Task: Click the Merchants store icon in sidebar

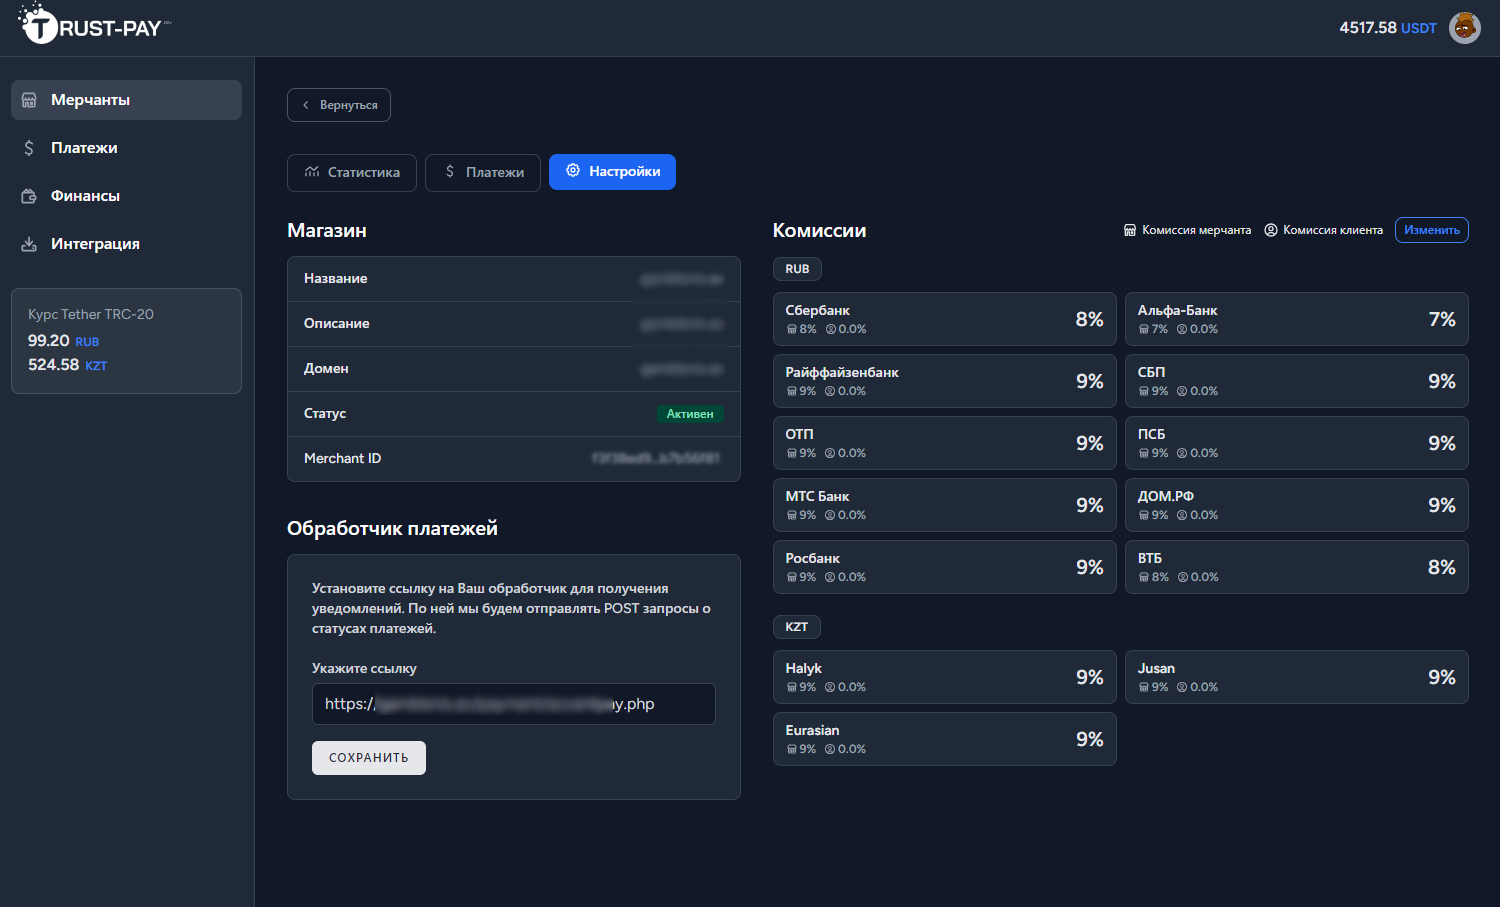Action: click(x=29, y=100)
